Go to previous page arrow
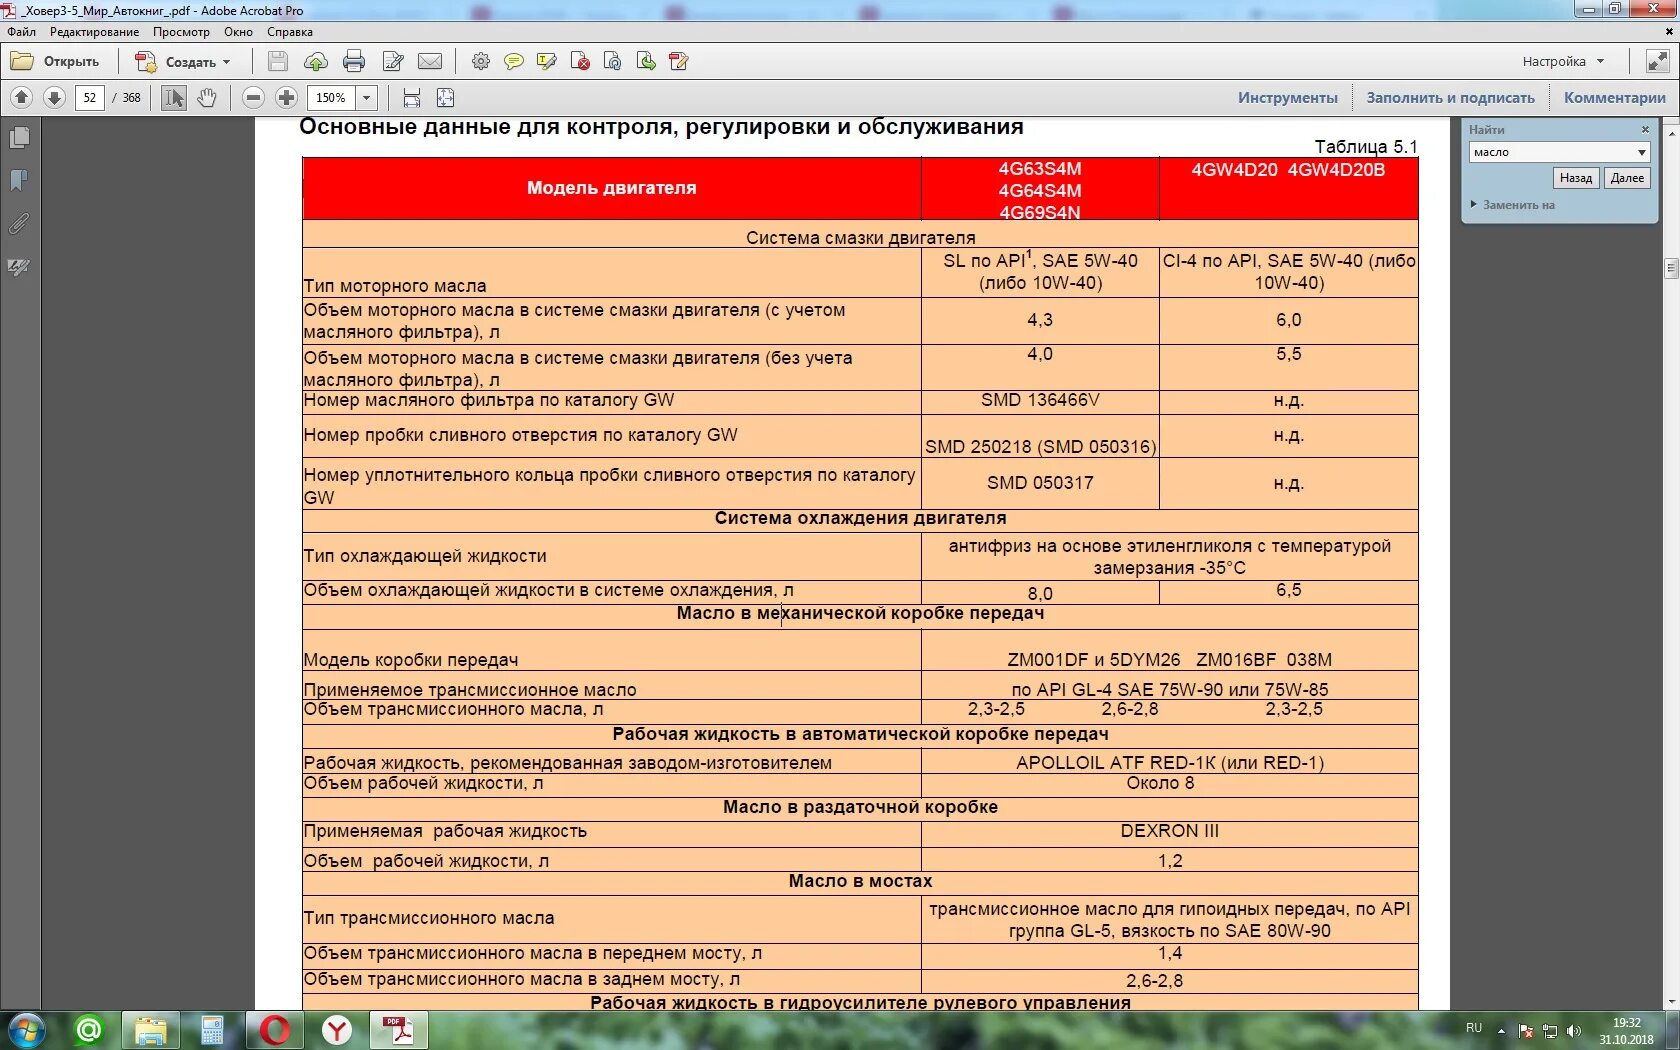1680x1050 pixels. point(22,98)
